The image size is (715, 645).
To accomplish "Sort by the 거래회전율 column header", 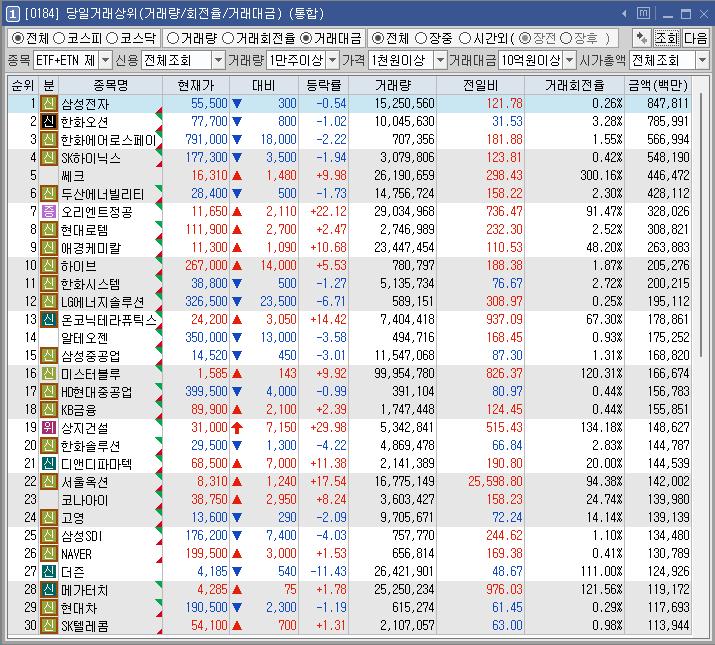I will click(574, 85).
